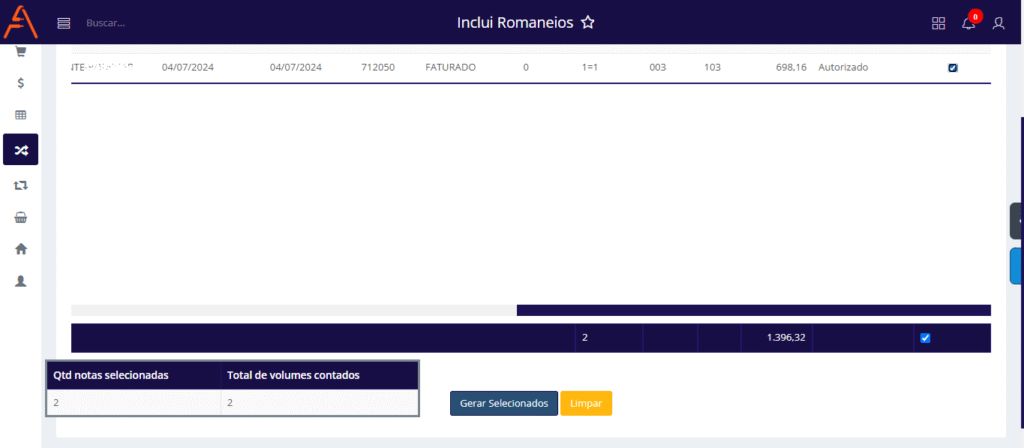1024x448 pixels.
Task: Click the user profile icon in header
Action: pos(998,23)
